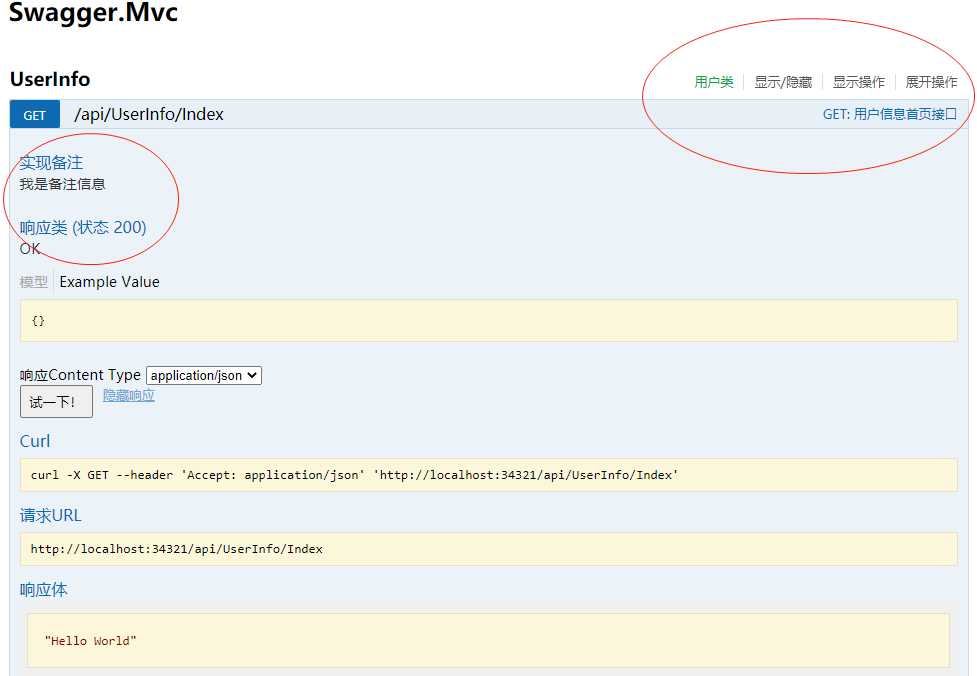Viewport: 977px width, 676px height.
Task: Collapse the UserInfo section heading
Action: [x=50, y=79]
